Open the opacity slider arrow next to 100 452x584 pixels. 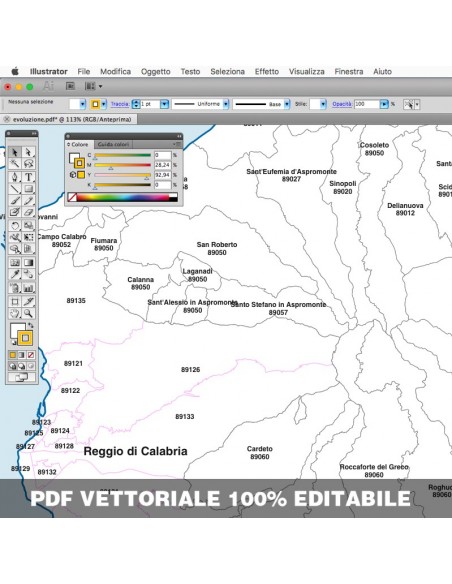(x=384, y=104)
